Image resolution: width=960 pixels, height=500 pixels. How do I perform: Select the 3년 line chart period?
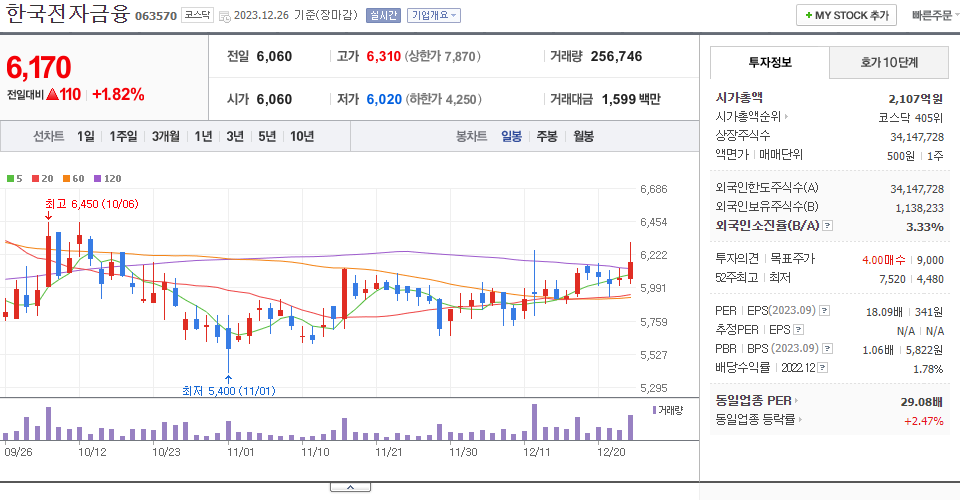pyautogui.click(x=235, y=136)
